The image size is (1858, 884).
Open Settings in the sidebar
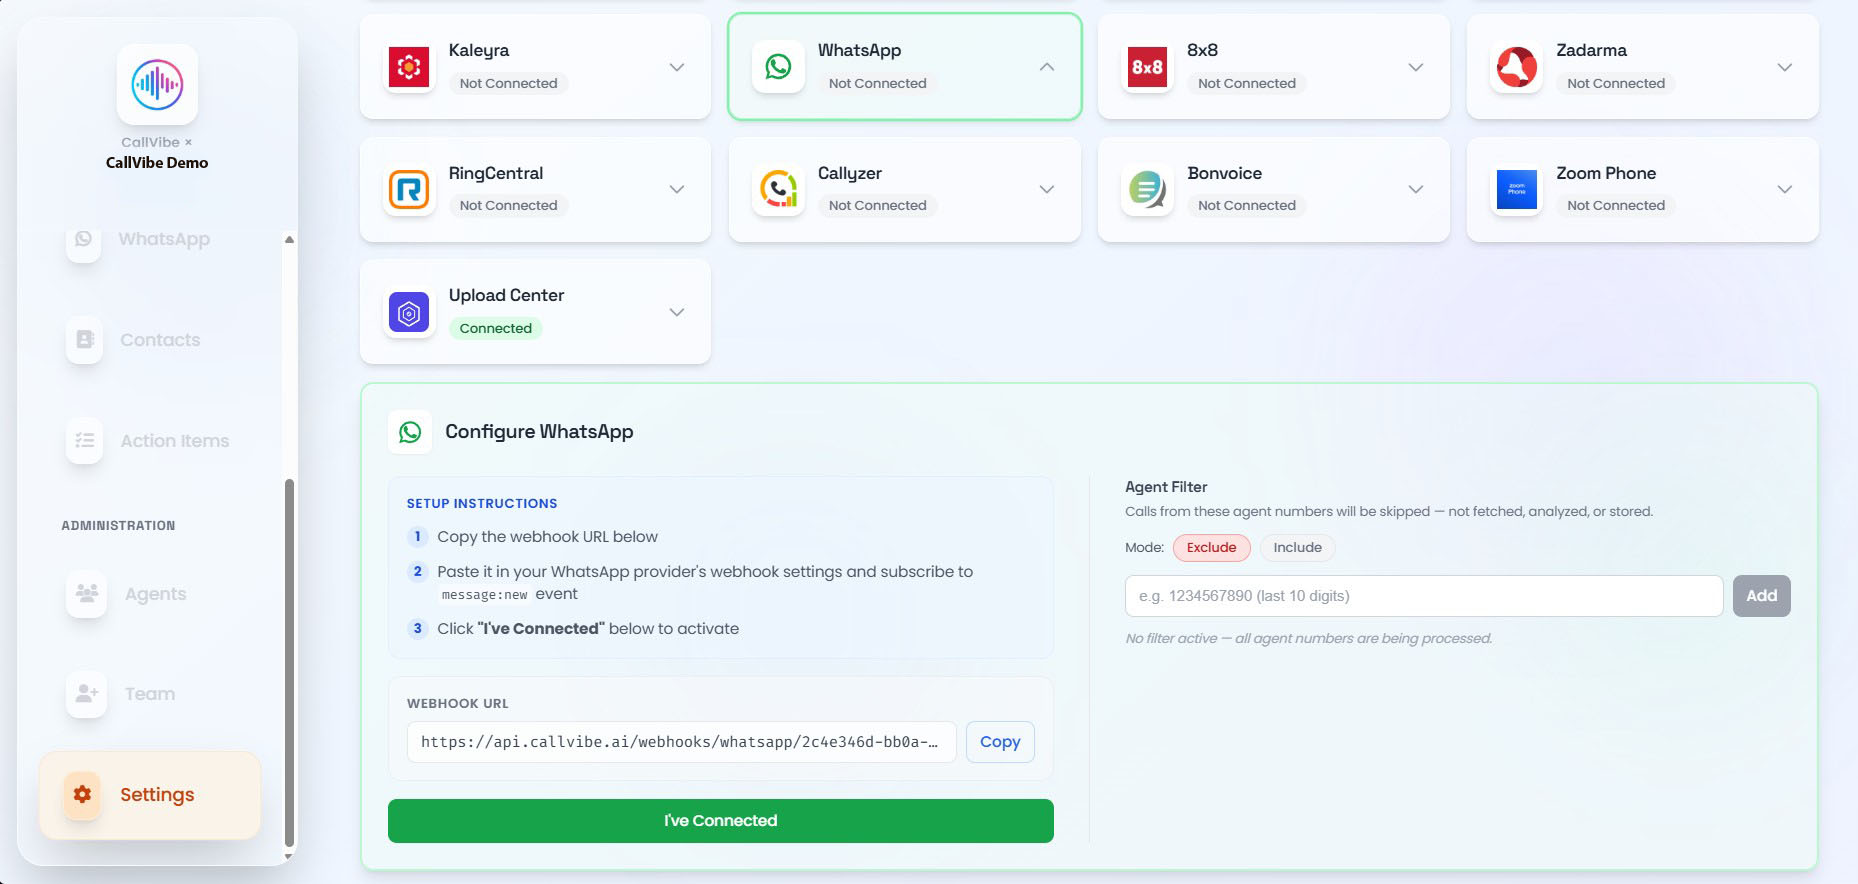click(150, 795)
